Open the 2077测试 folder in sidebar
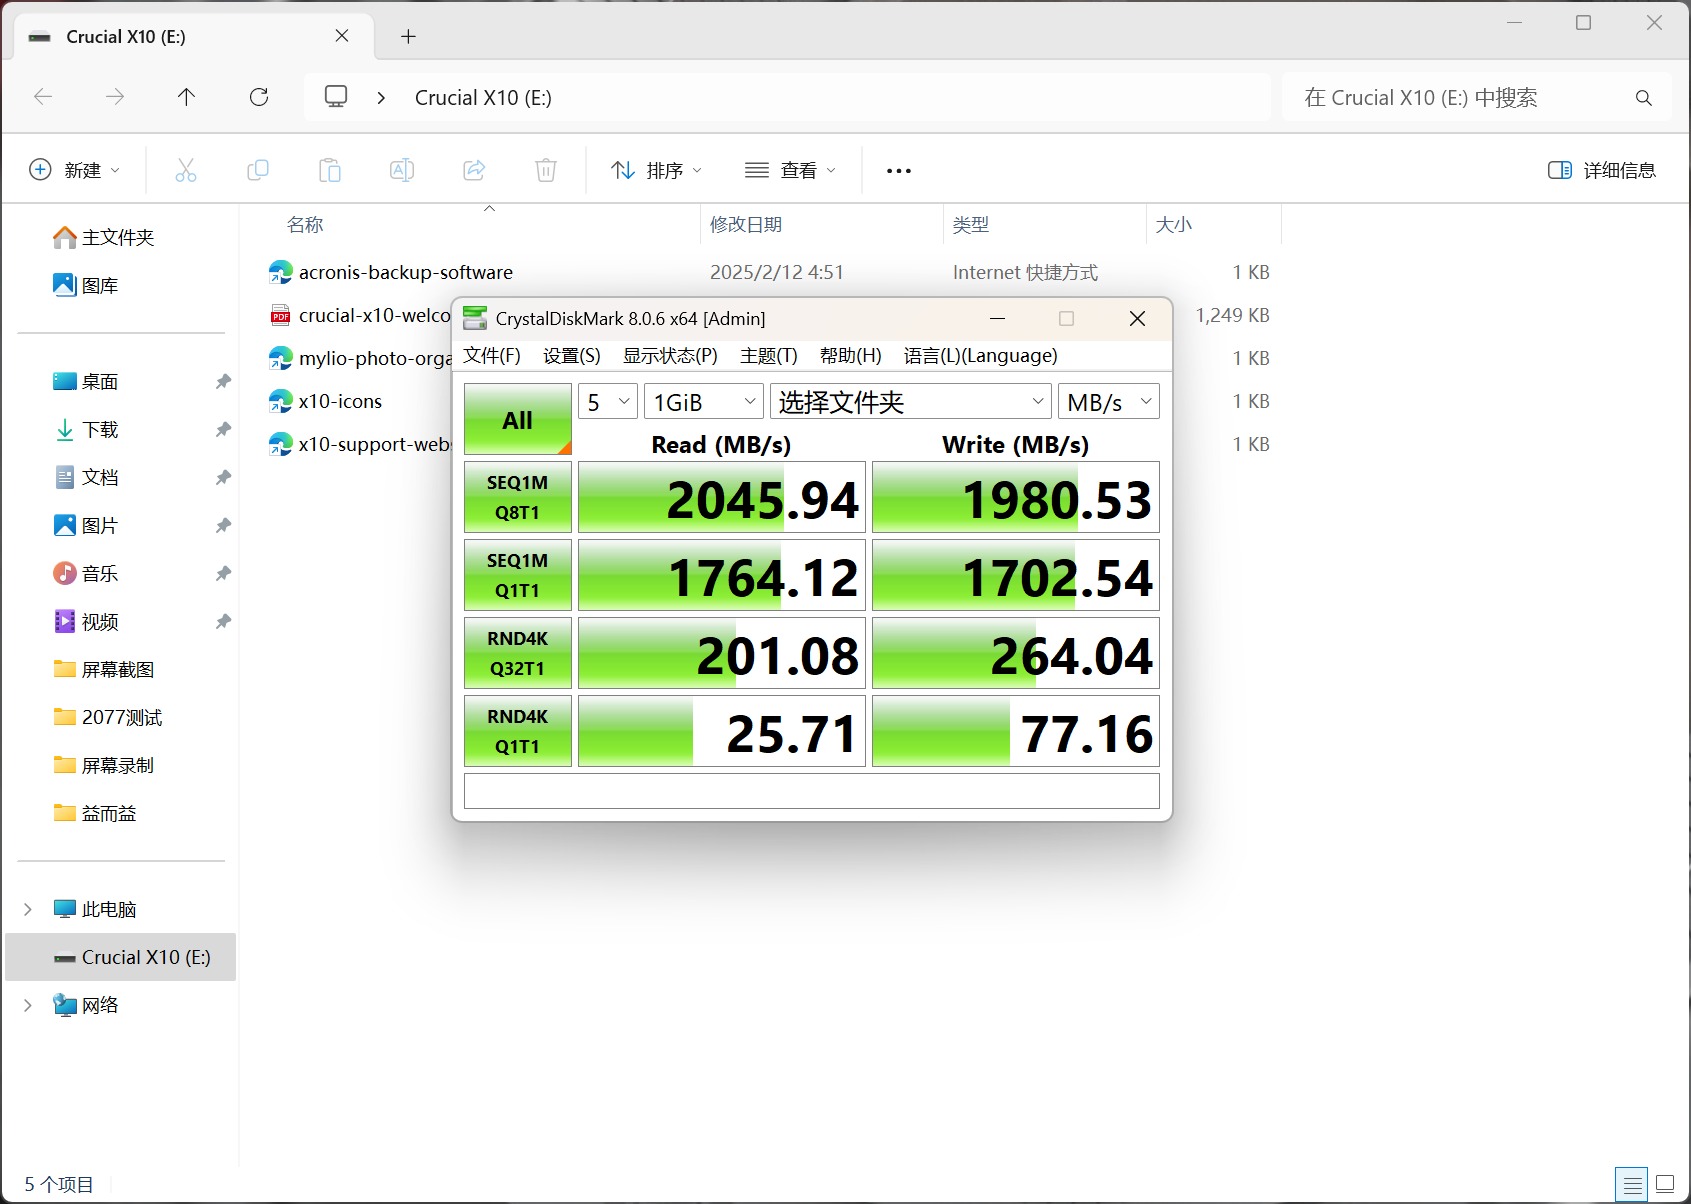This screenshot has width=1691, height=1204. click(x=107, y=717)
